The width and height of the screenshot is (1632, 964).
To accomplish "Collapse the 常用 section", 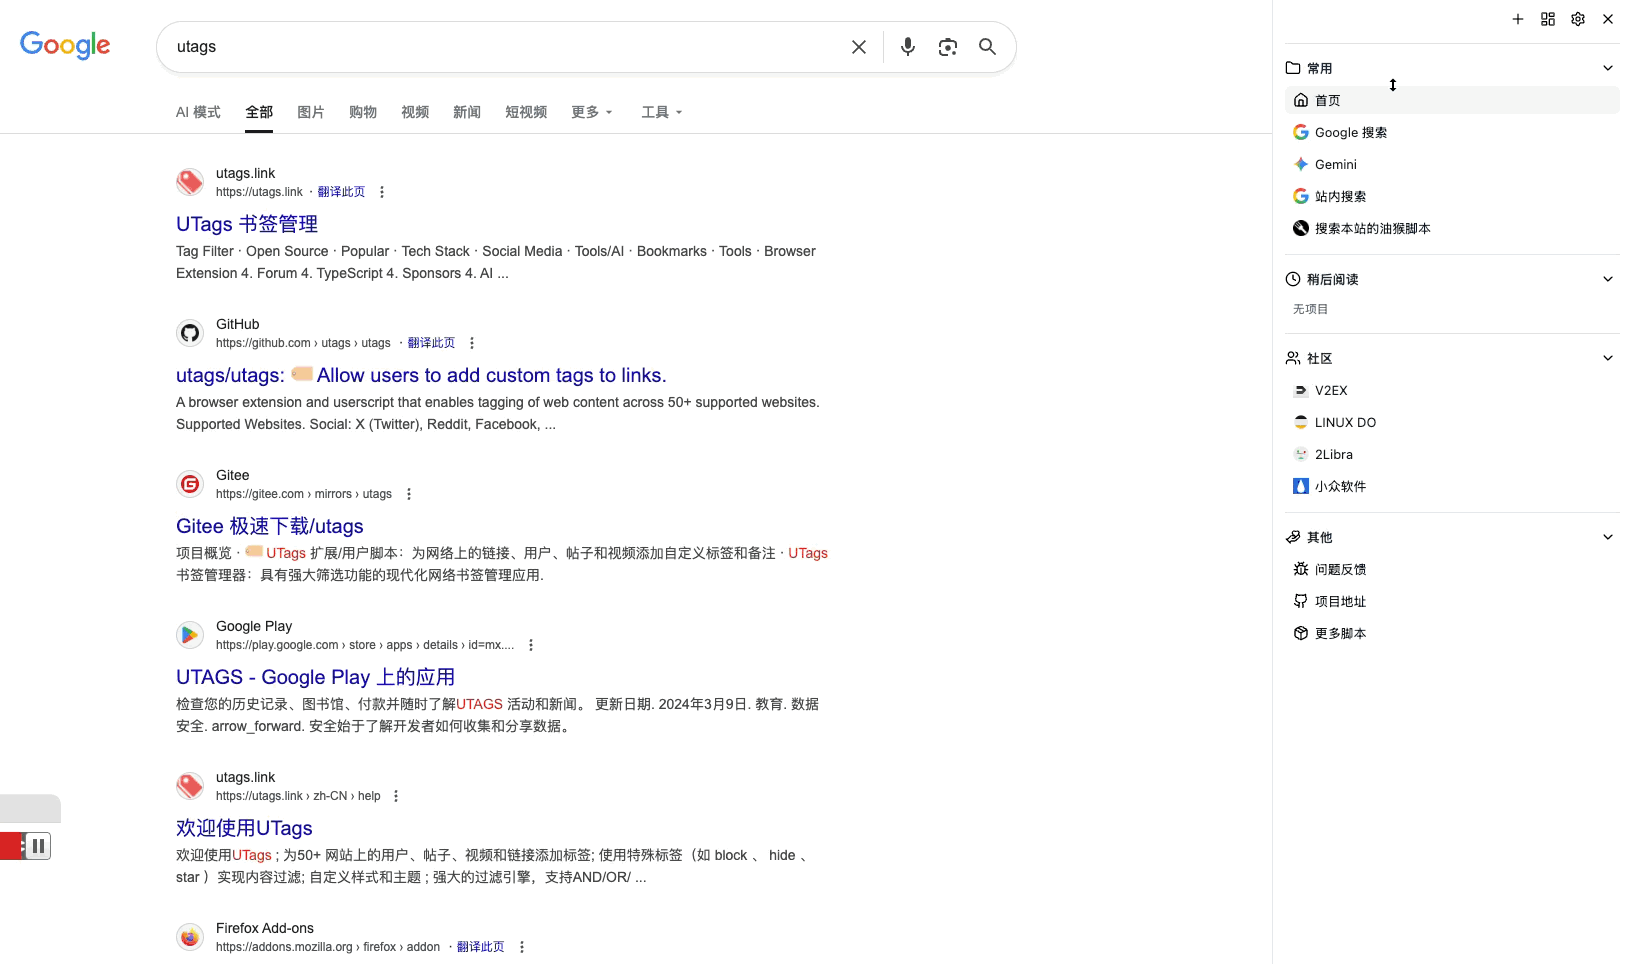I will click(1607, 67).
